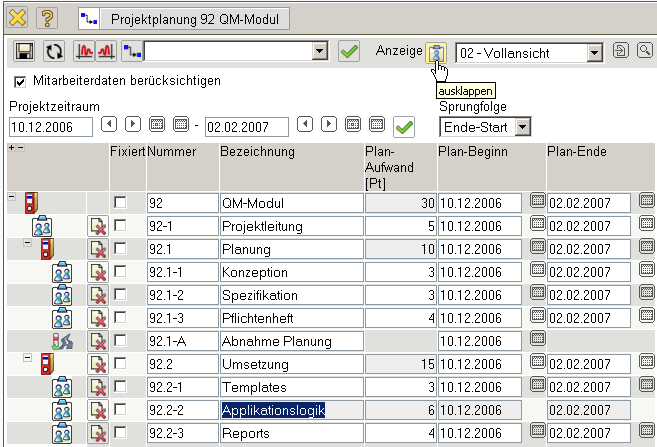The image size is (657, 447).
Task: Click the Pflichtenheft name field
Action: 290,319
